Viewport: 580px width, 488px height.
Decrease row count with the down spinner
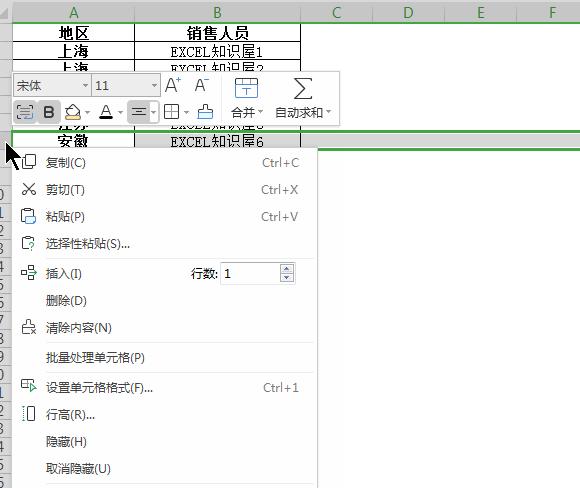coord(287,278)
